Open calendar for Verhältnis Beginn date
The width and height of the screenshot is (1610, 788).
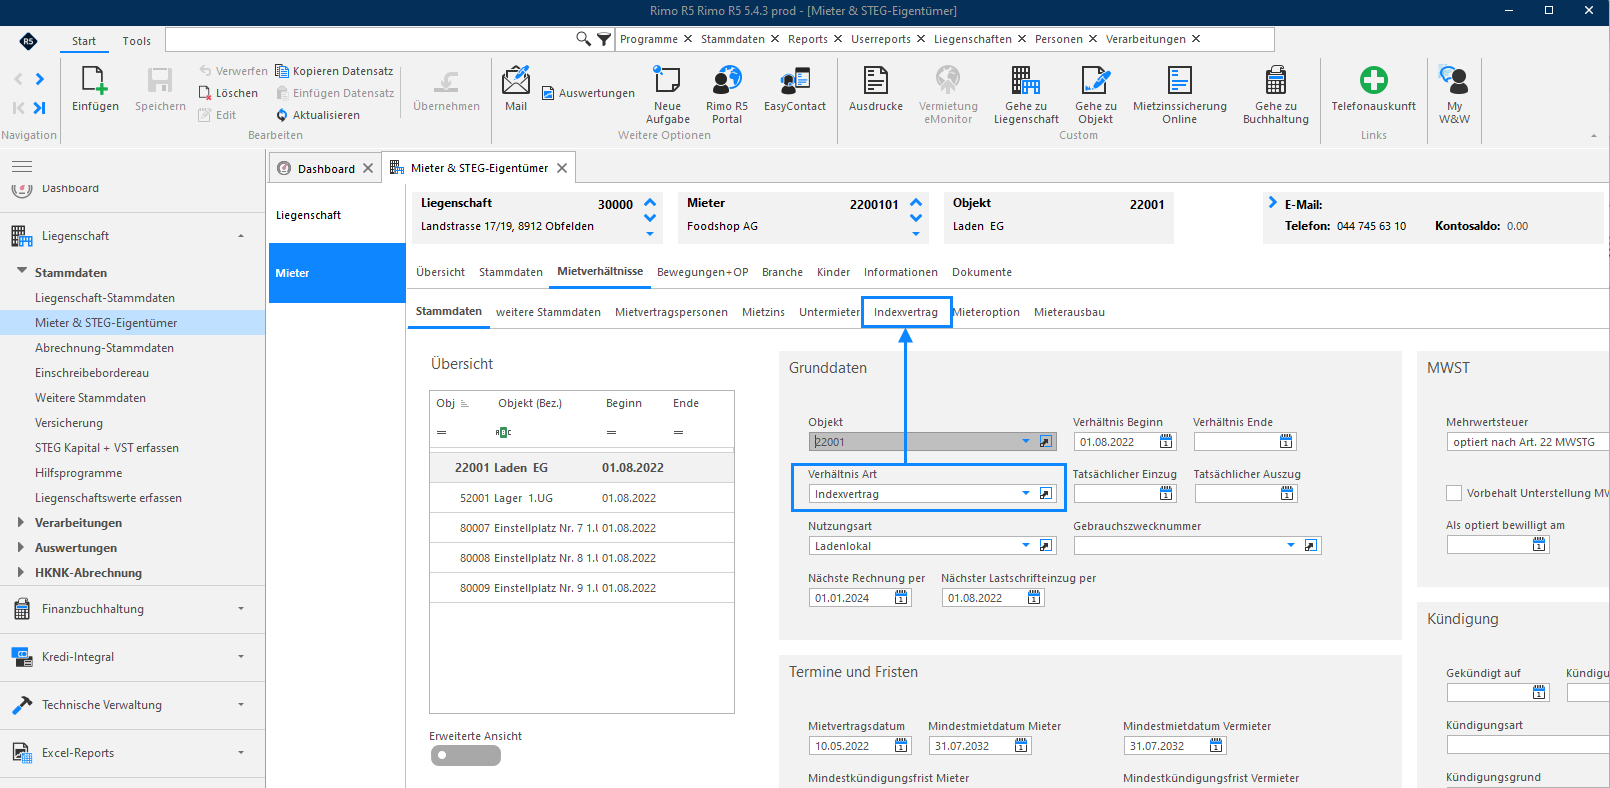[1166, 442]
